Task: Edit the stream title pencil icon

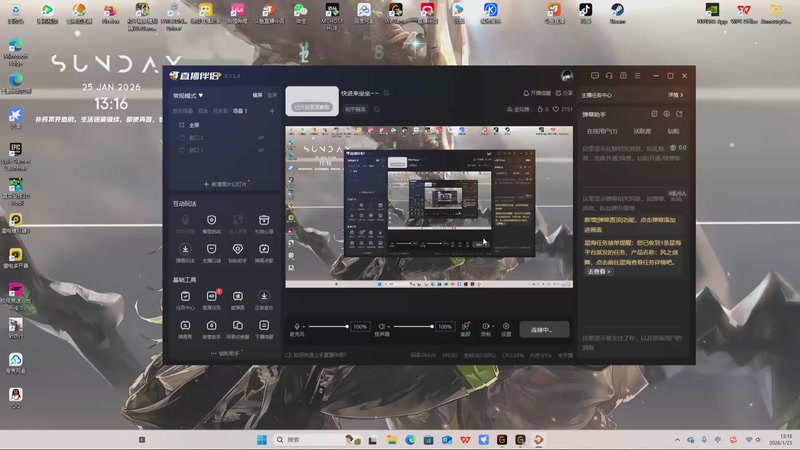Action: point(386,93)
